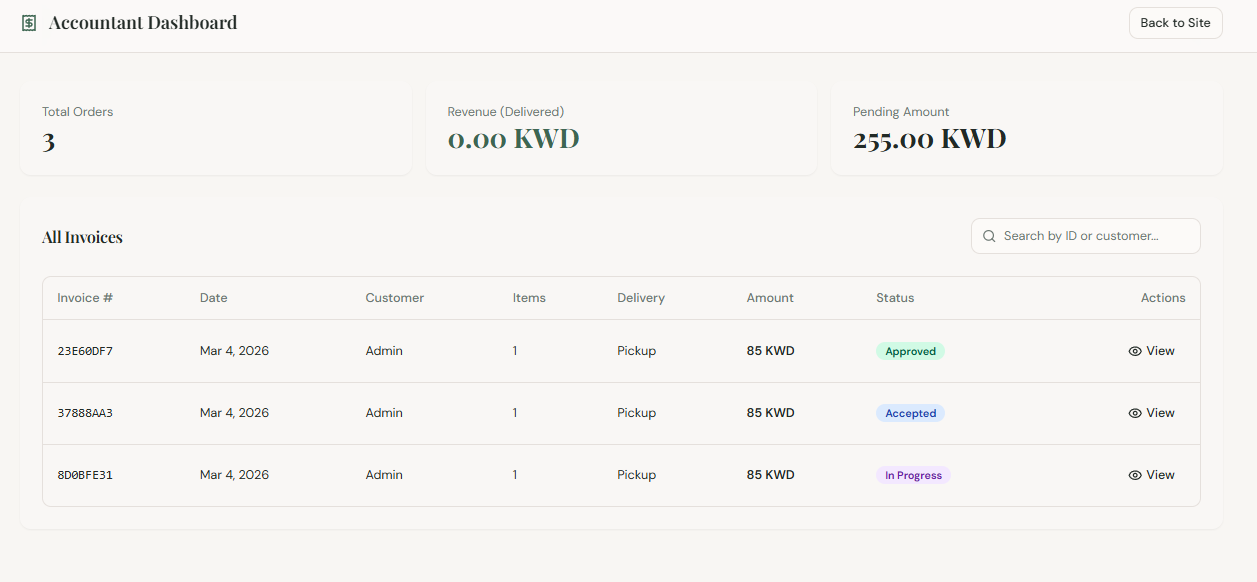Click the 85 KWD amount for invoice 37888AA3
The width and height of the screenshot is (1257, 582).
tap(770, 413)
